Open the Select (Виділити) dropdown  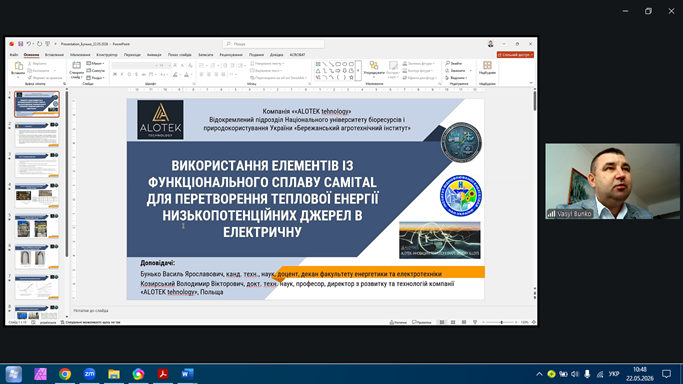(456, 77)
